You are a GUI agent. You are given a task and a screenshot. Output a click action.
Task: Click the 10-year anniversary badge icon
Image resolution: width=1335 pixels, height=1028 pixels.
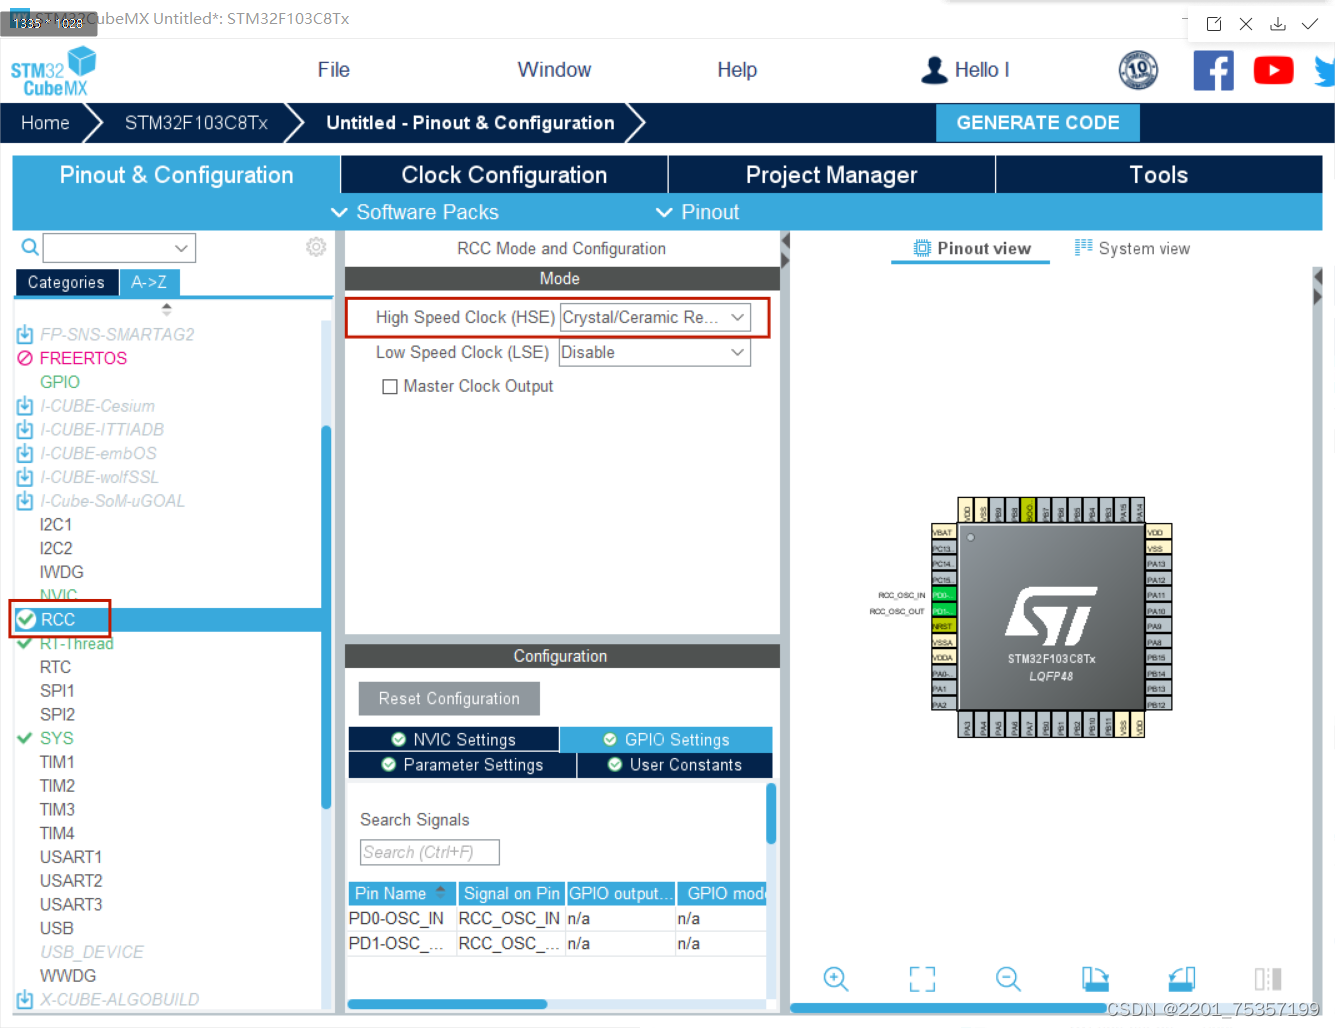[x=1138, y=70]
